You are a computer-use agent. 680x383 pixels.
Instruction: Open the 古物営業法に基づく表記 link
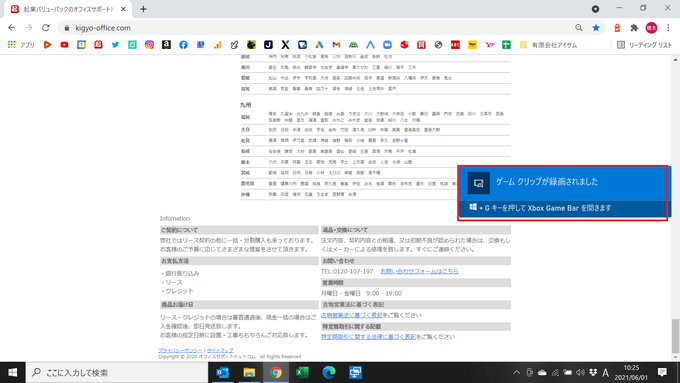point(352,315)
